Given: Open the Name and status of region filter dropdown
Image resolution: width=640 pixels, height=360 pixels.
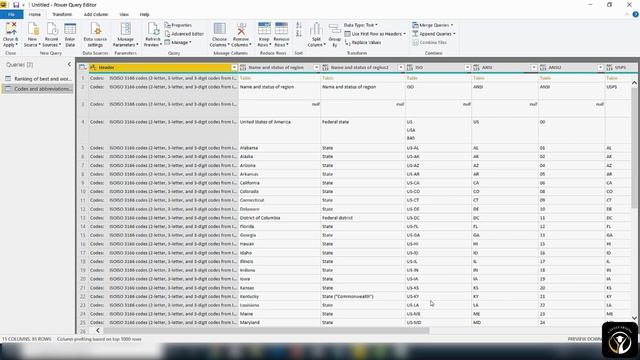Looking at the screenshot, I should (x=316, y=67).
